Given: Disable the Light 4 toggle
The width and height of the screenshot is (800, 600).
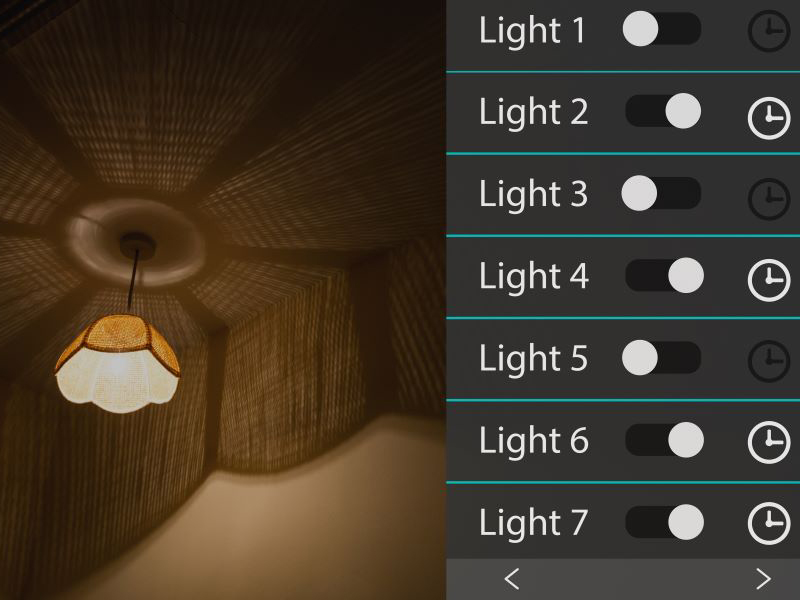Looking at the screenshot, I should coord(664,275).
